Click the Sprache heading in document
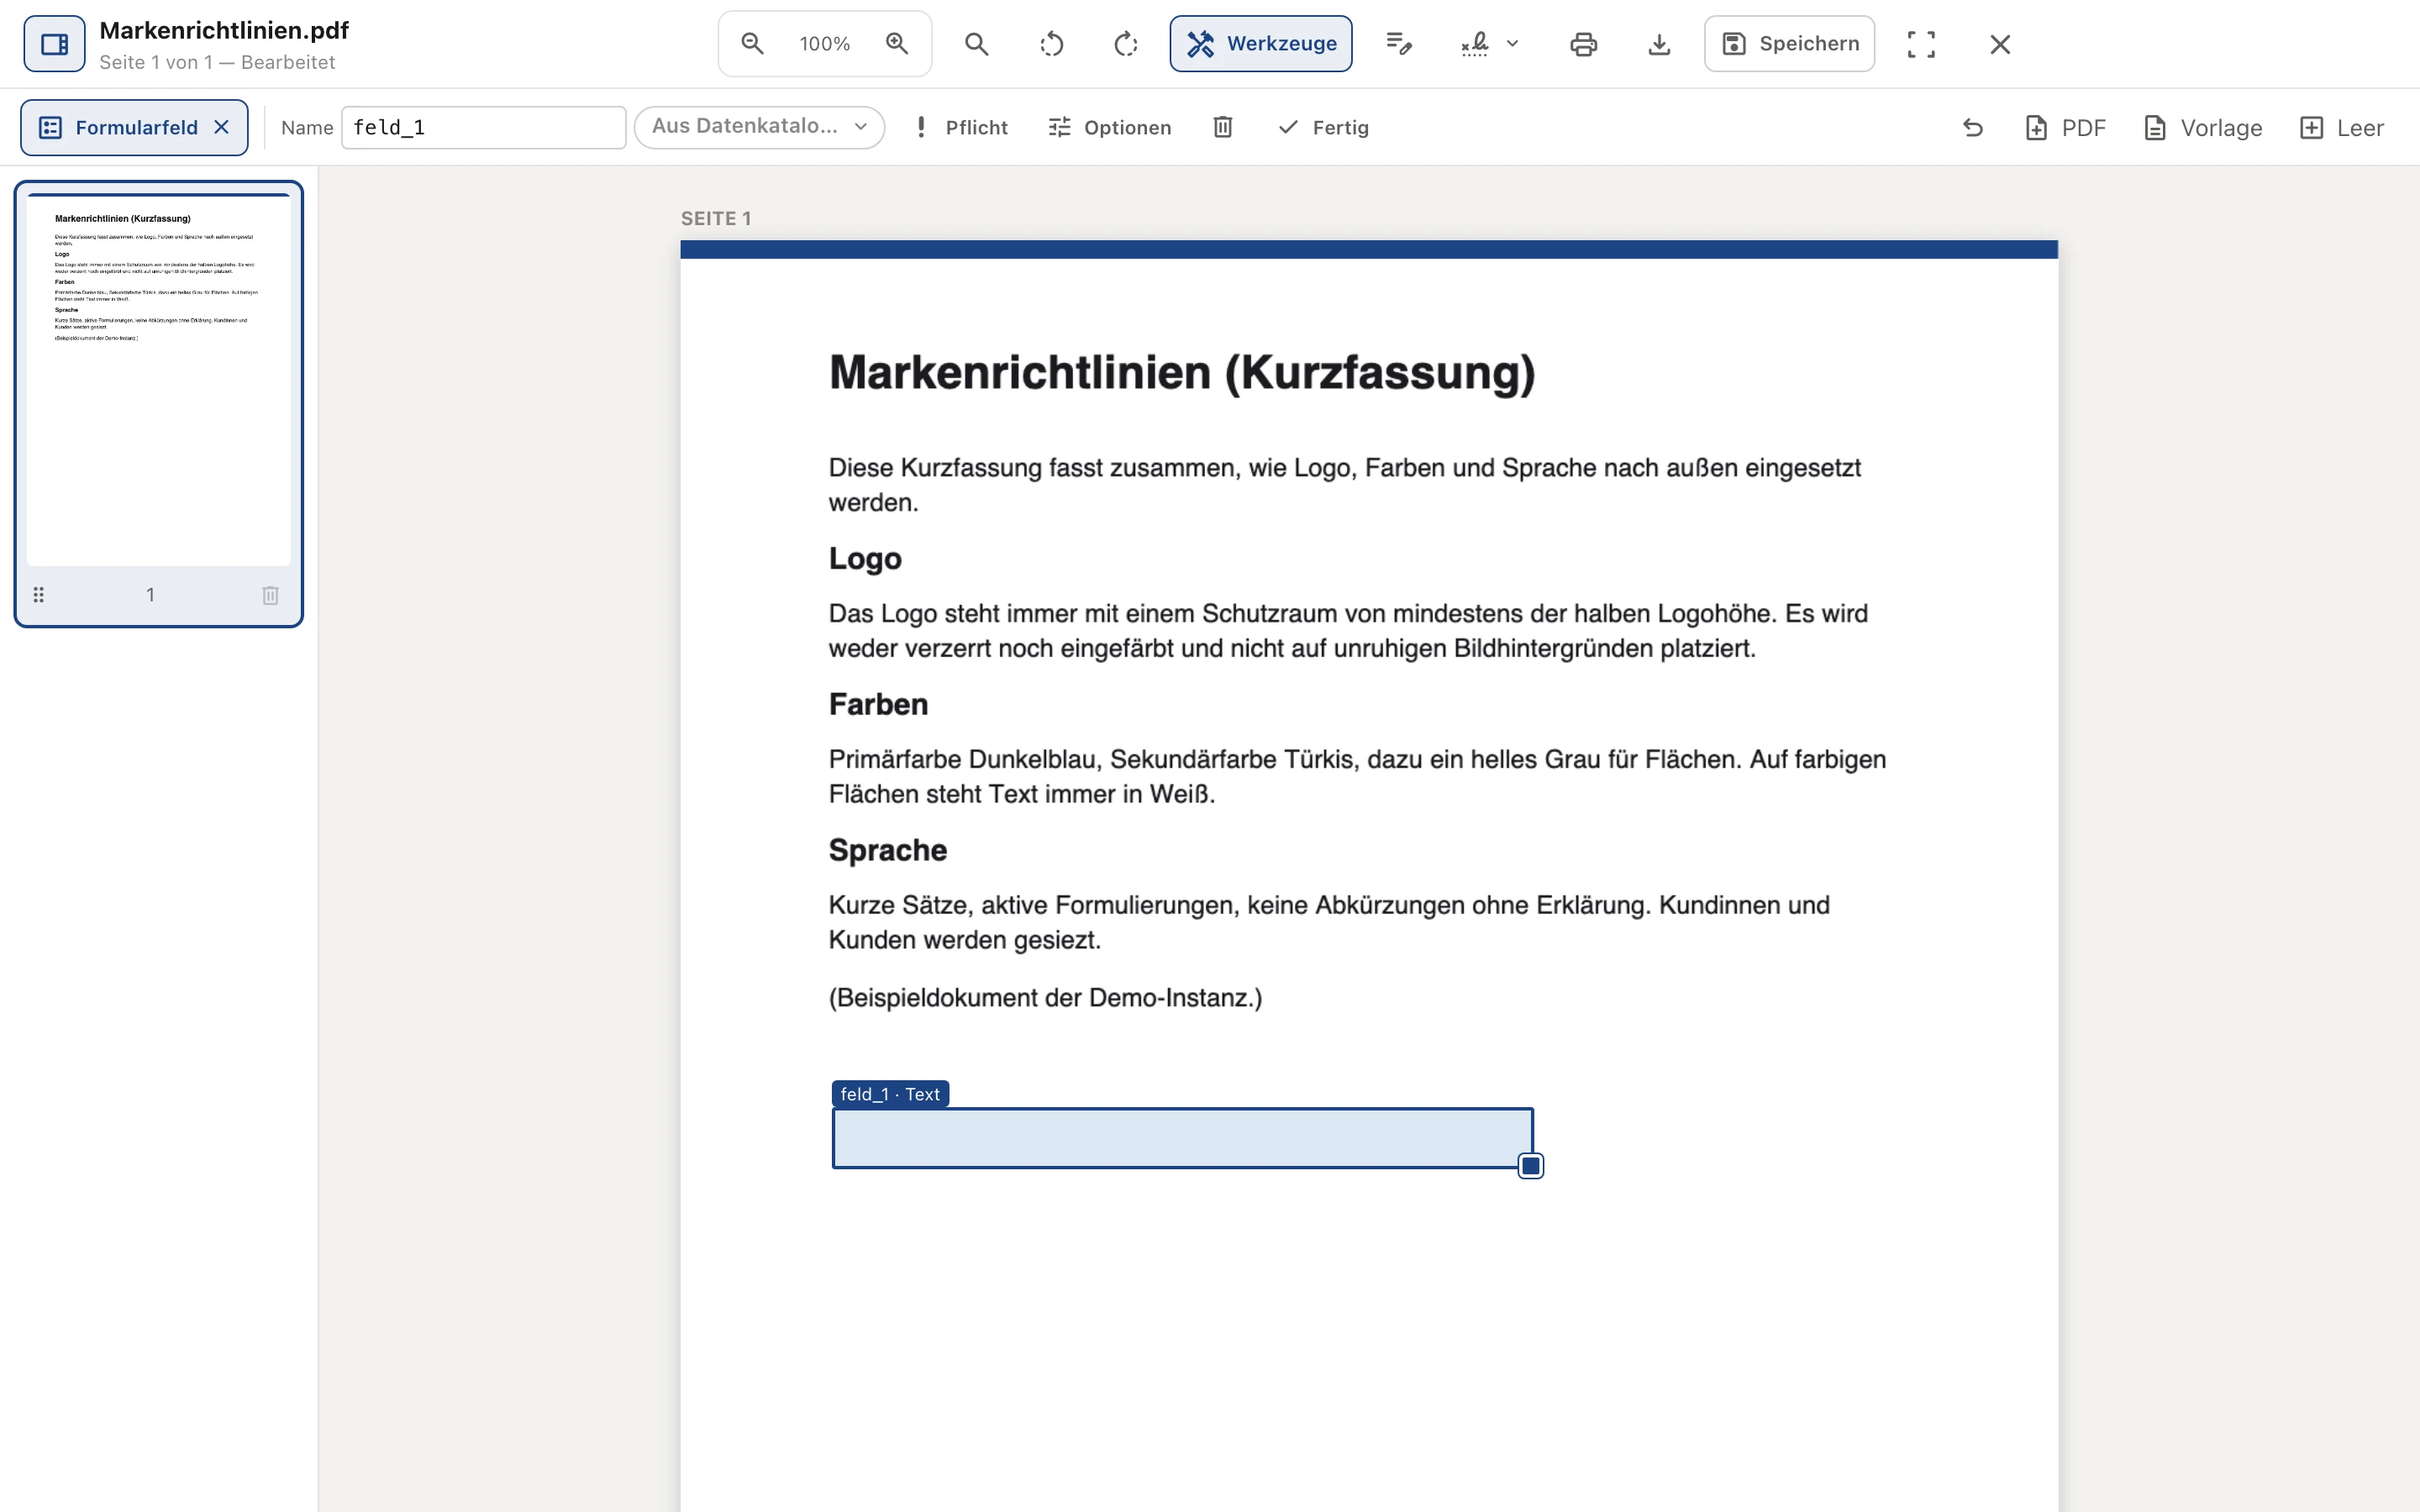The height and width of the screenshot is (1512, 2420). (888, 850)
